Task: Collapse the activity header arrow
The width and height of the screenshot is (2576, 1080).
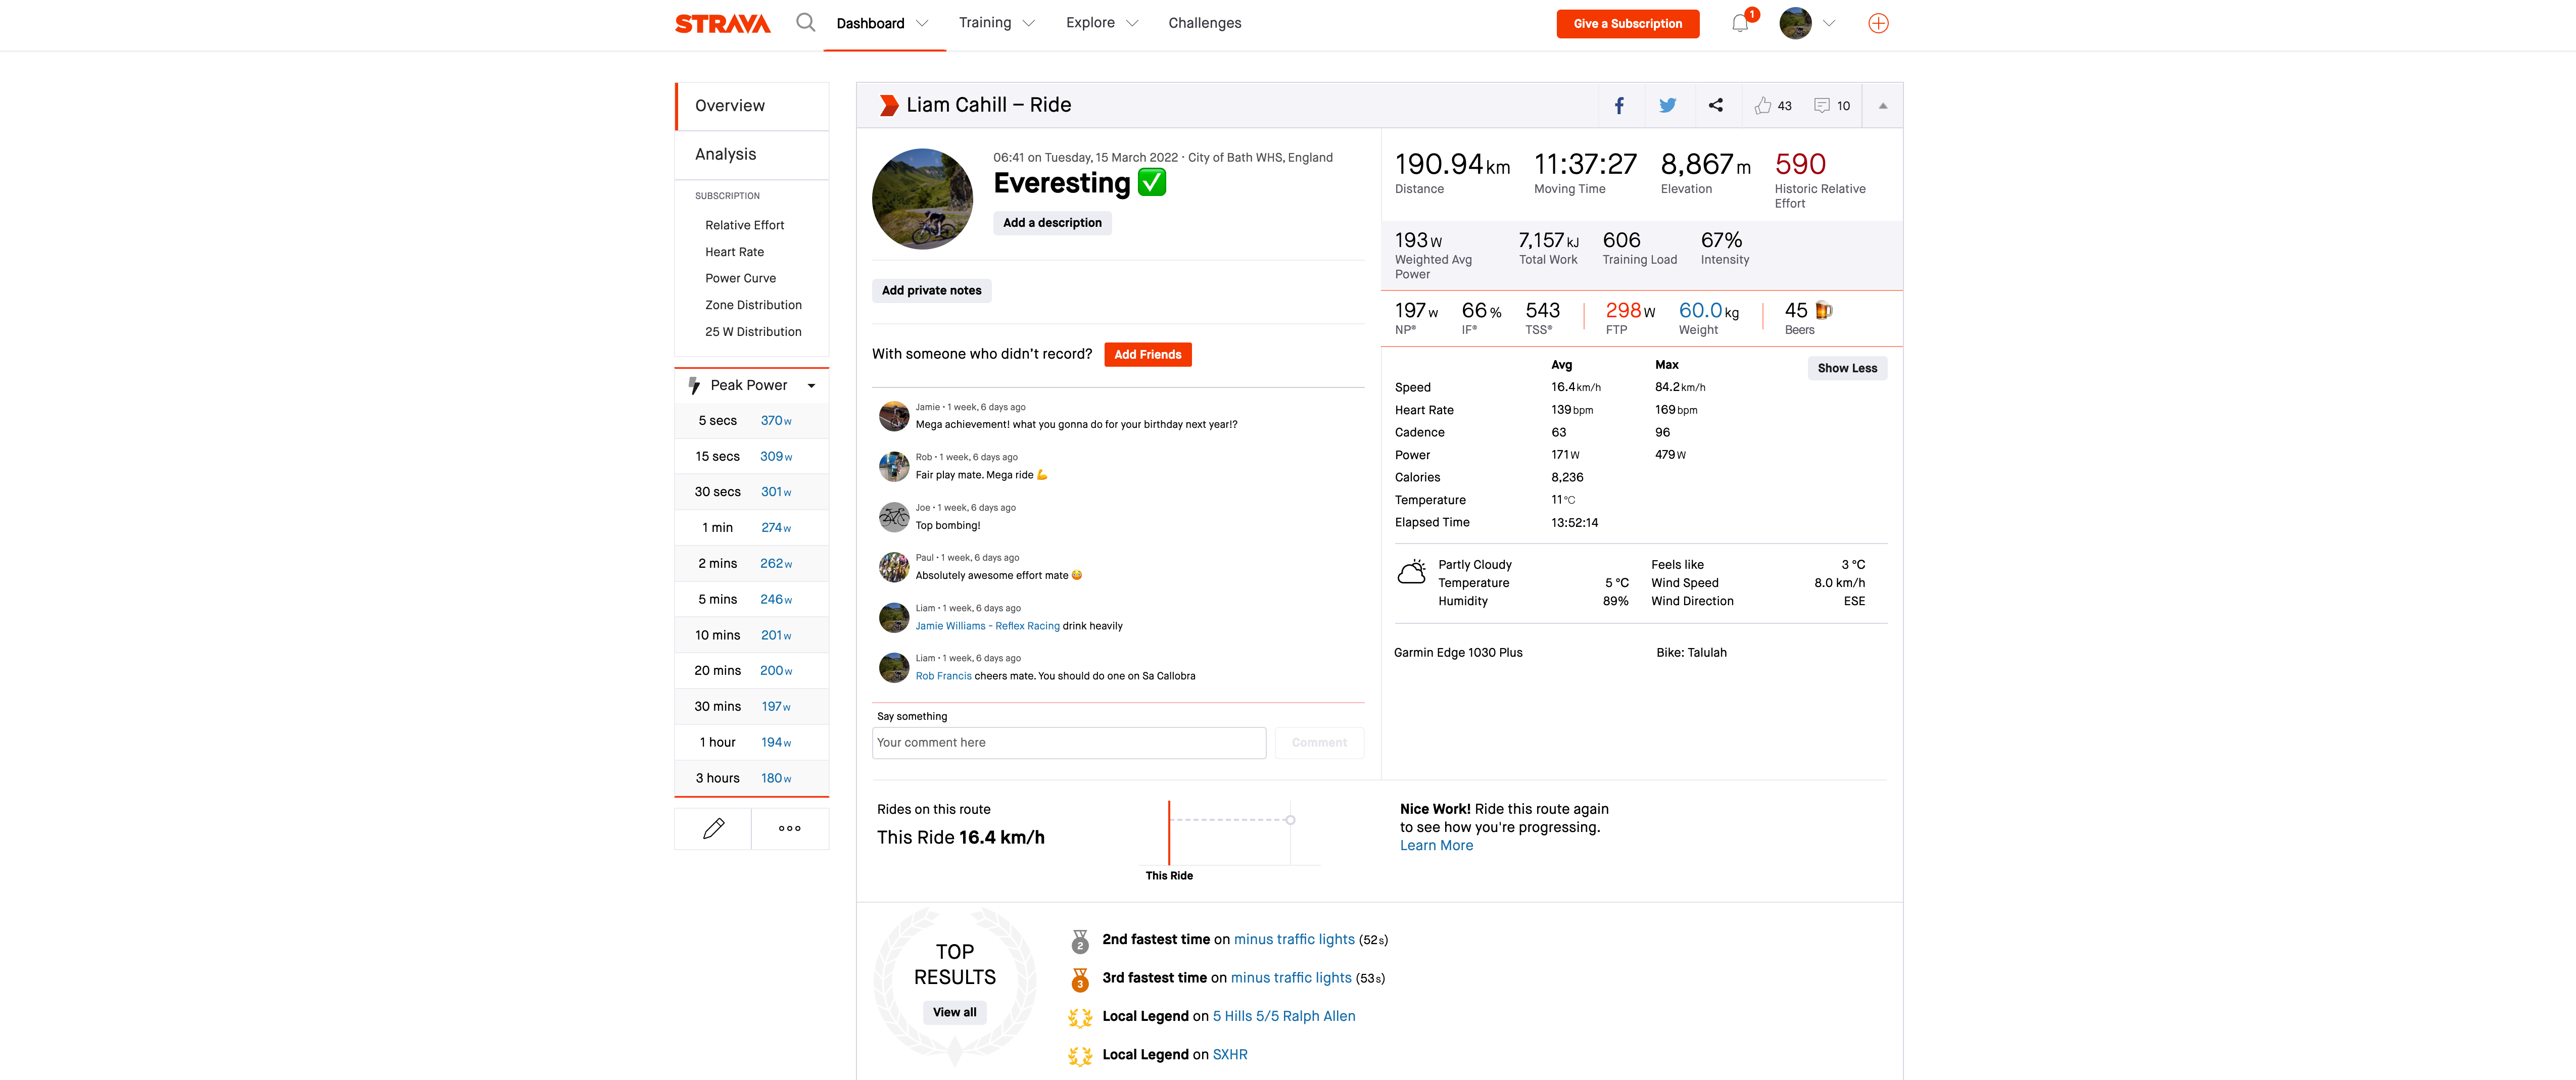Action: point(1882,105)
